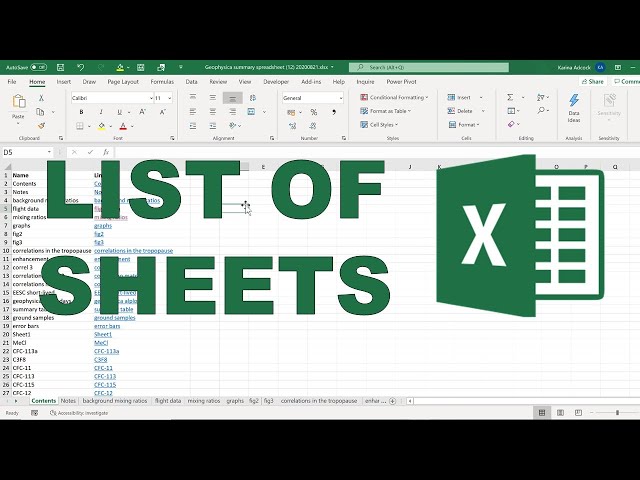Open the Insert ribbon tab
The image size is (640, 480).
coord(64,82)
